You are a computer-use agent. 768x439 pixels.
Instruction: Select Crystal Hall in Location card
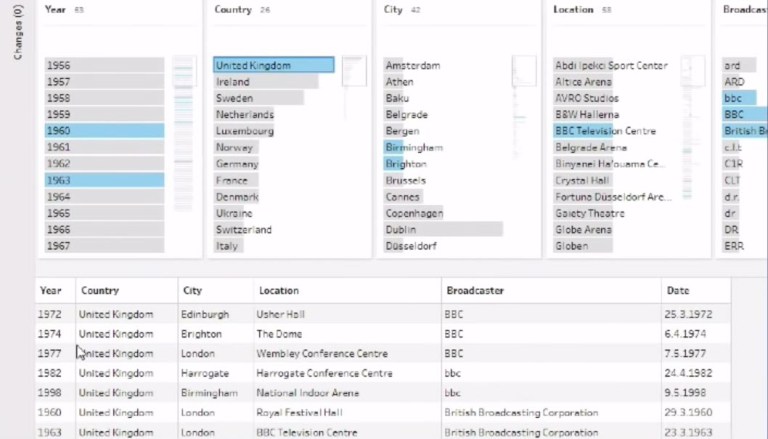click(582, 180)
